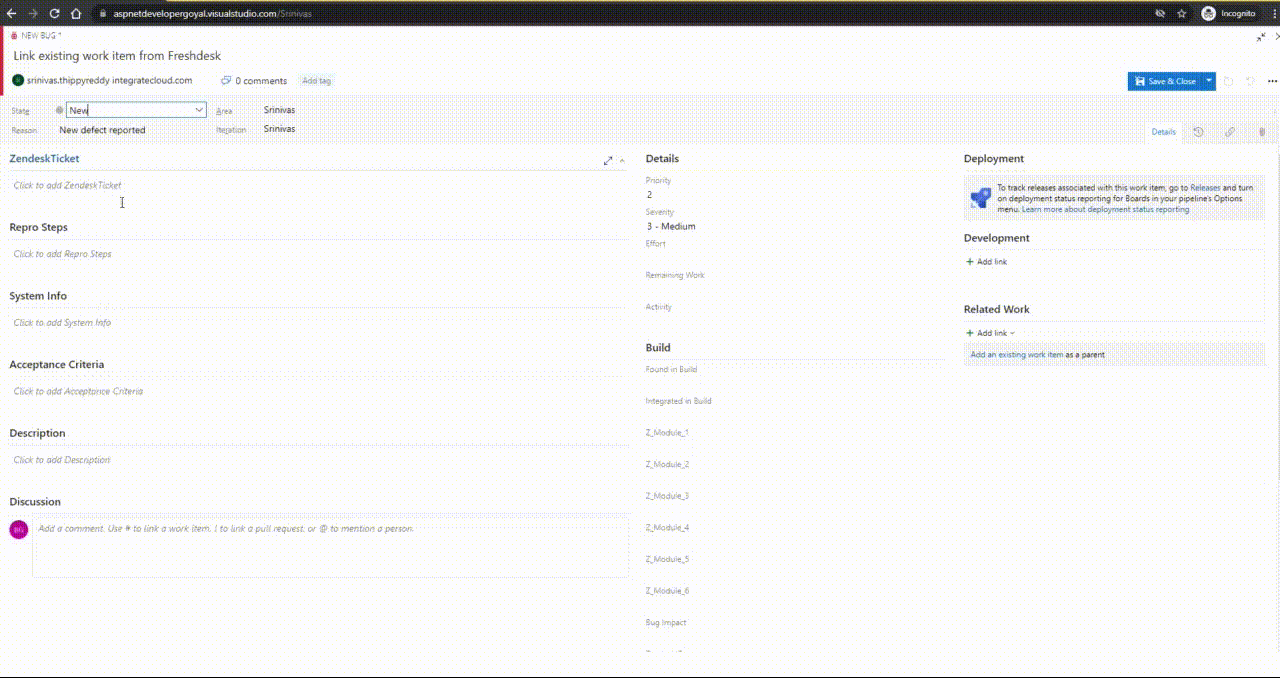
Task: Click the Z_Module_1 field
Action: click(795, 446)
